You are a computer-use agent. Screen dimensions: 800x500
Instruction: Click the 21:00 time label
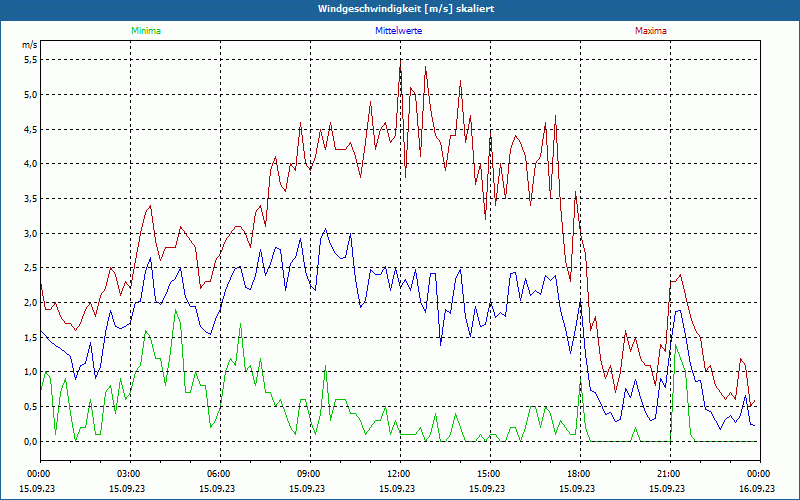coord(670,474)
